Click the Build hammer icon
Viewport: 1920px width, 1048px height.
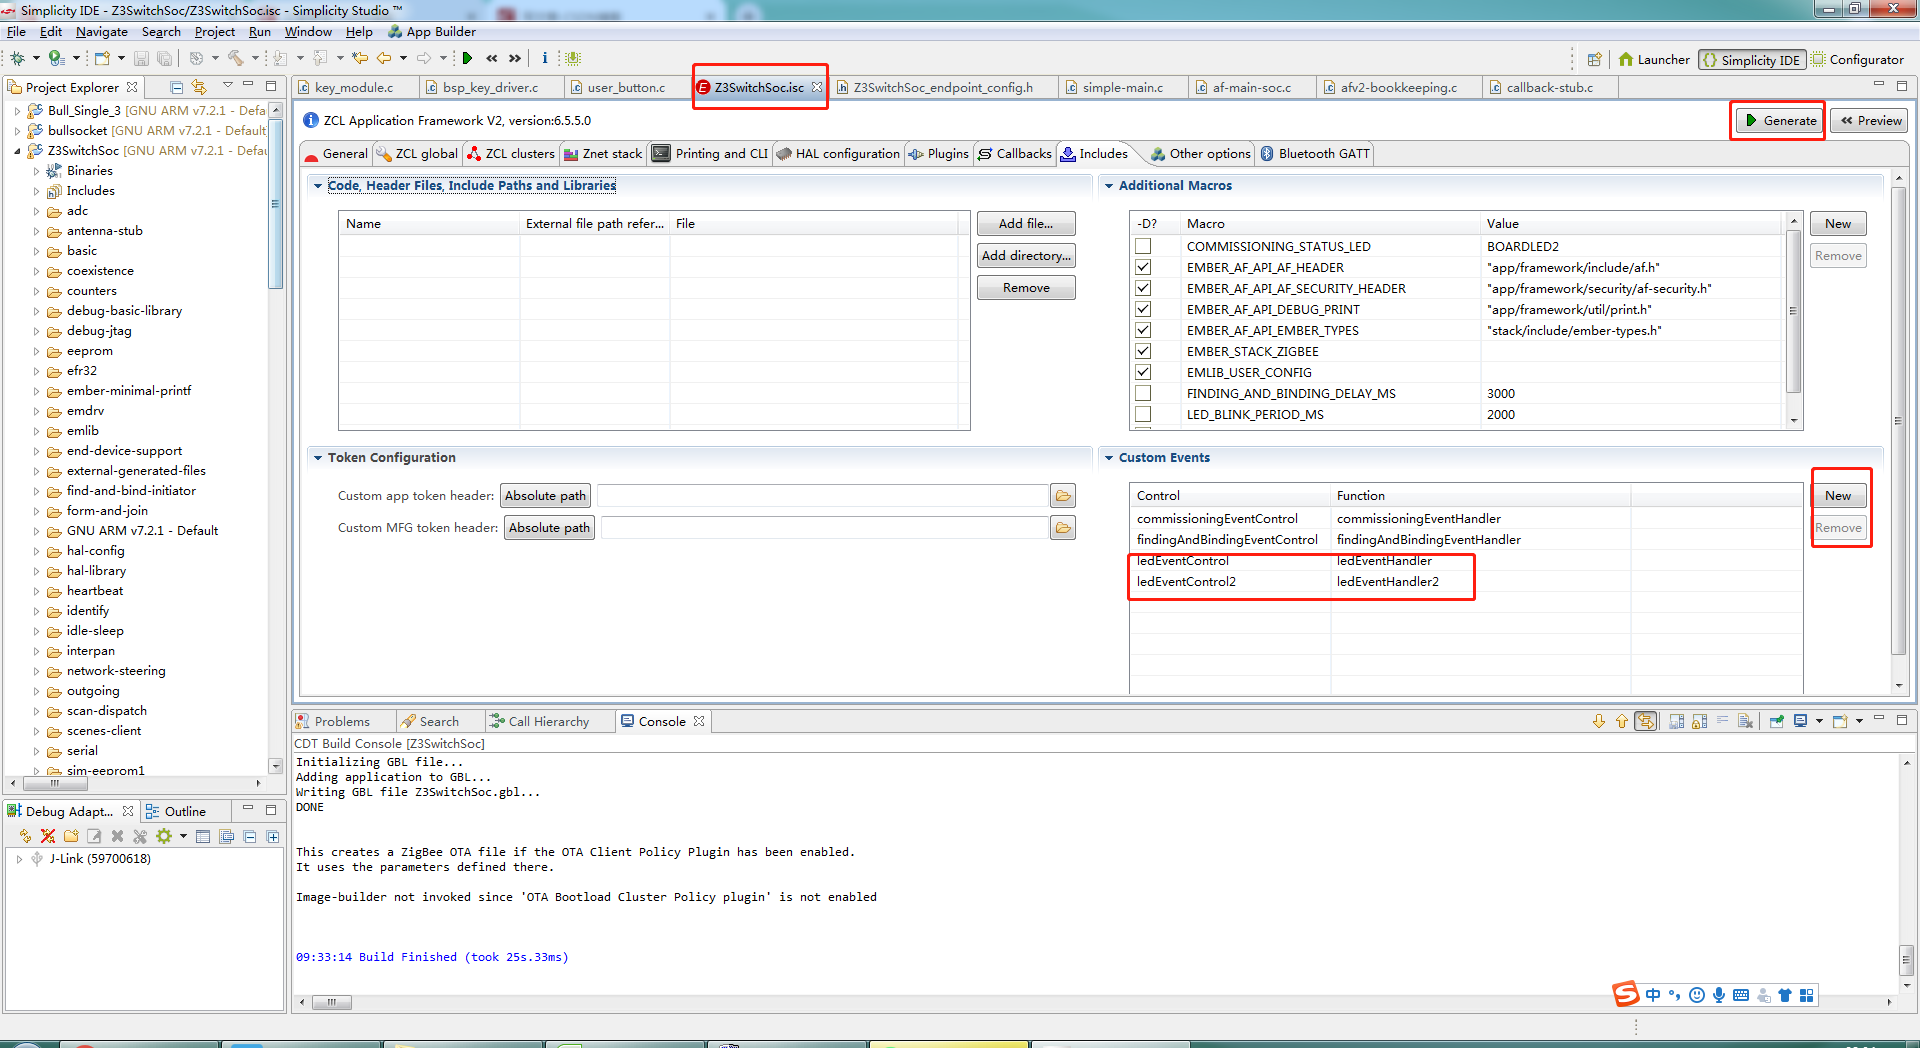[236, 58]
